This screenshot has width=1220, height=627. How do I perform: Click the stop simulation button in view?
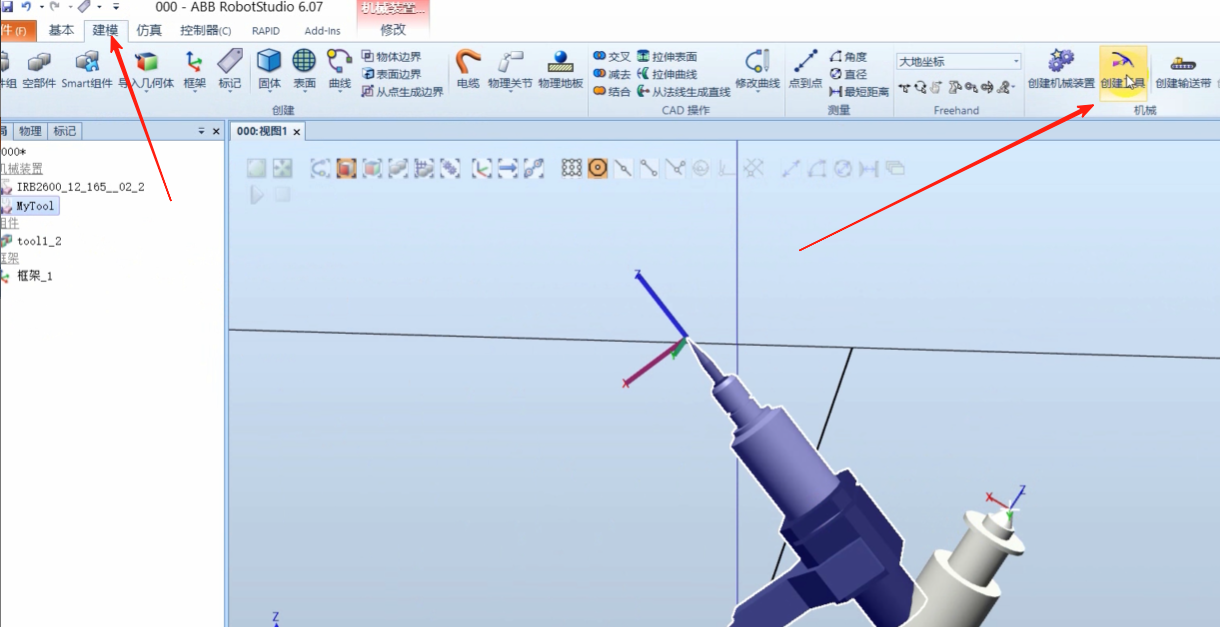[x=283, y=195]
